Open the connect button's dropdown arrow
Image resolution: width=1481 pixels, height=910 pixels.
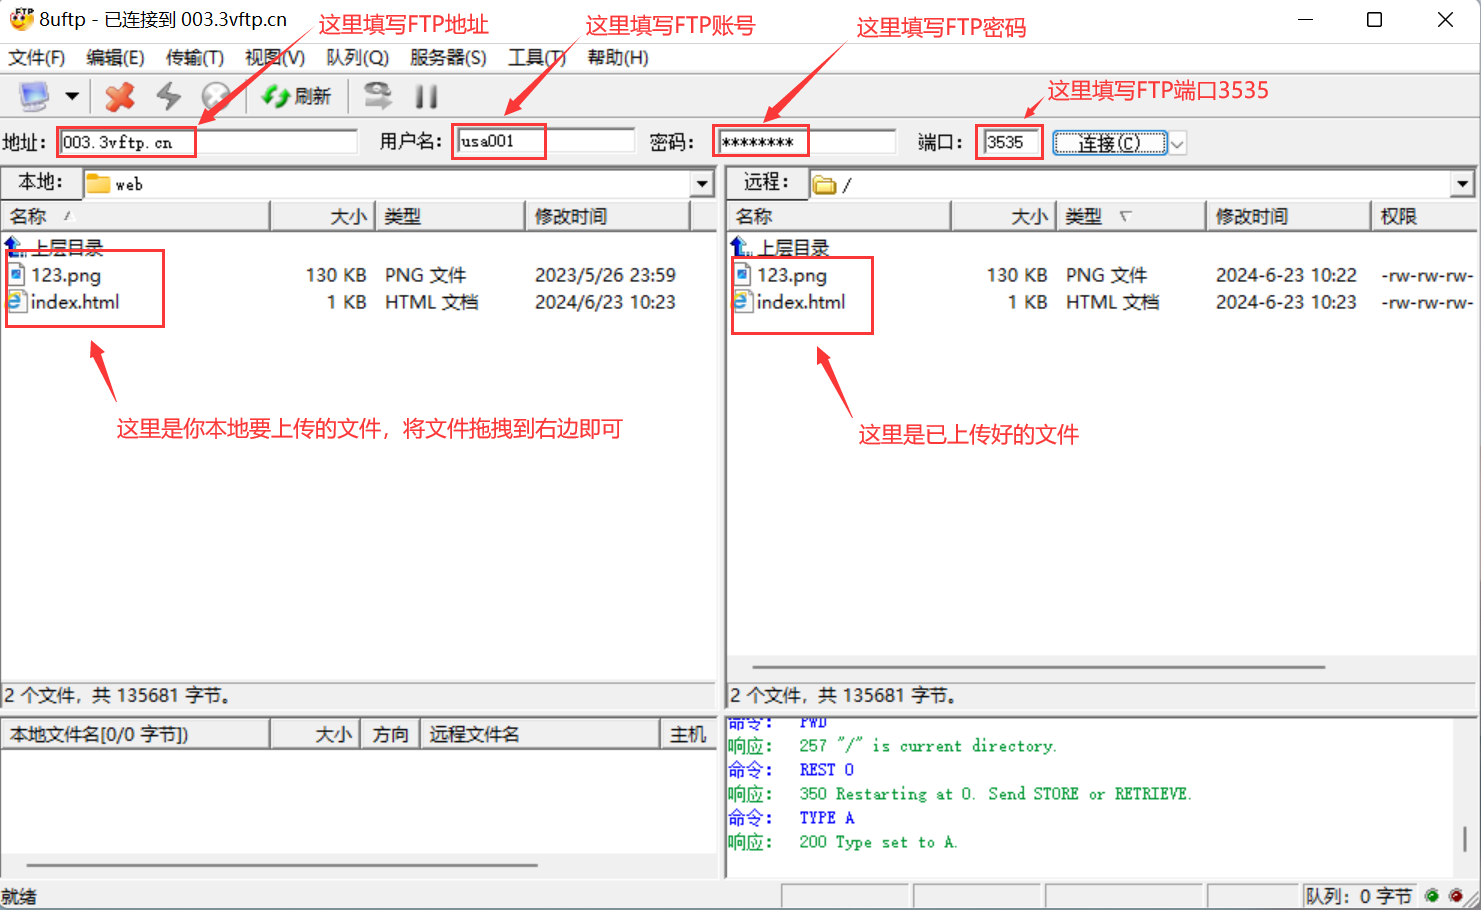click(x=1177, y=142)
